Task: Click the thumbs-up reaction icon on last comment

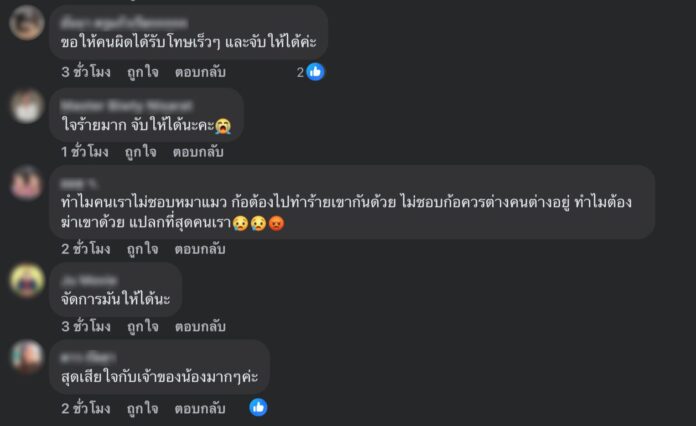Action: (x=258, y=407)
